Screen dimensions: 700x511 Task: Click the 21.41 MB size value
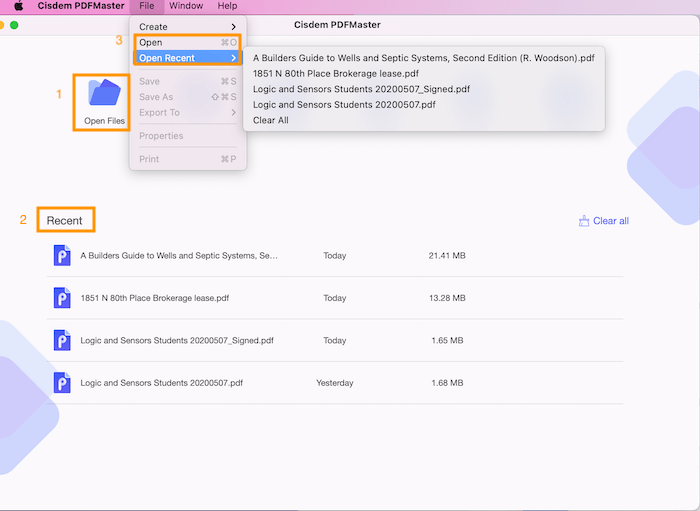pyautogui.click(x=447, y=256)
